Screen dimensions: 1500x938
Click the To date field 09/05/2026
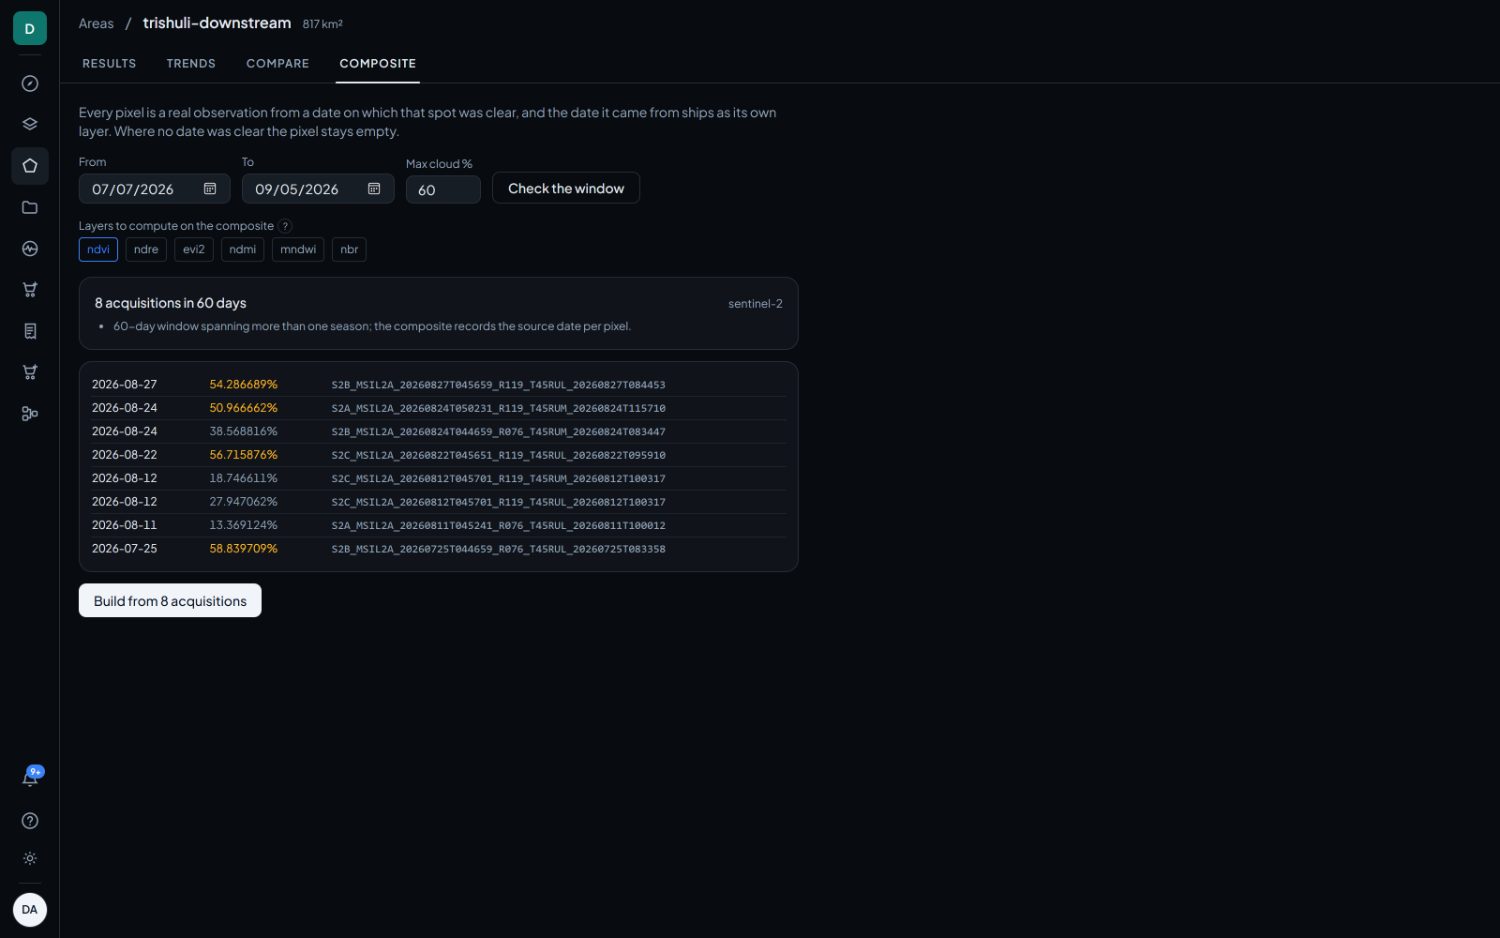point(318,189)
